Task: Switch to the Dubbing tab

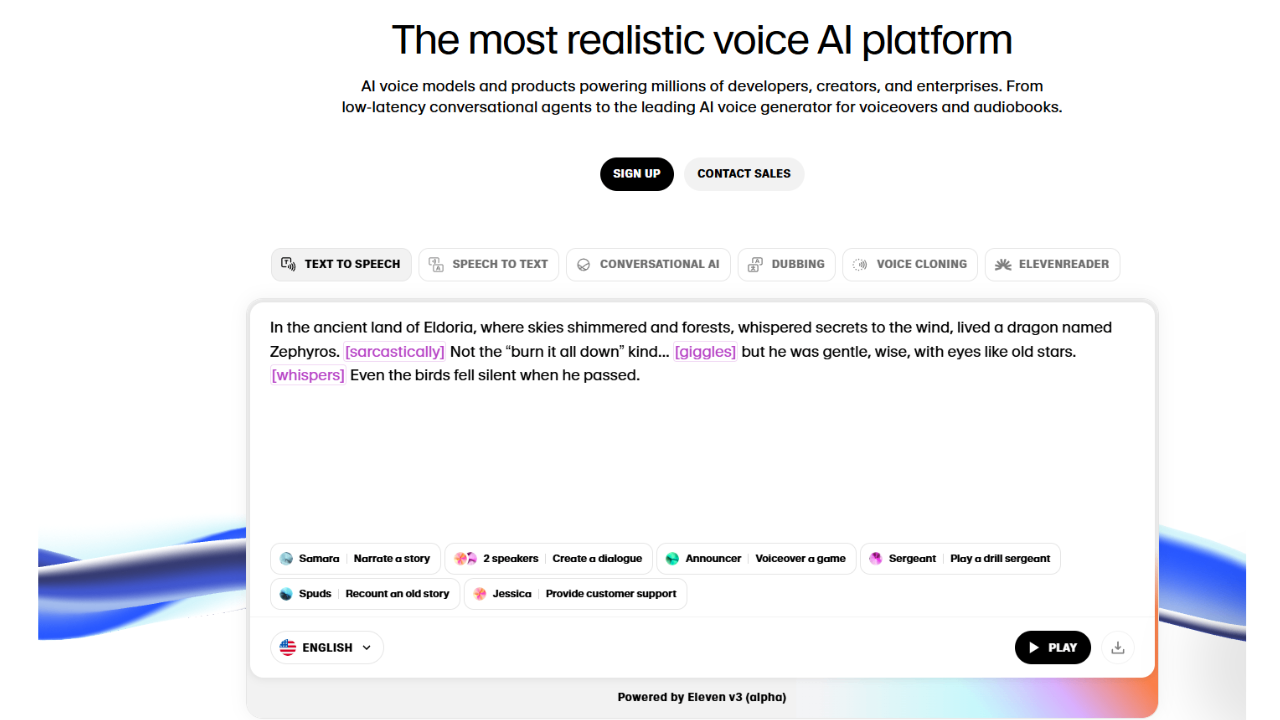Action: (x=786, y=264)
